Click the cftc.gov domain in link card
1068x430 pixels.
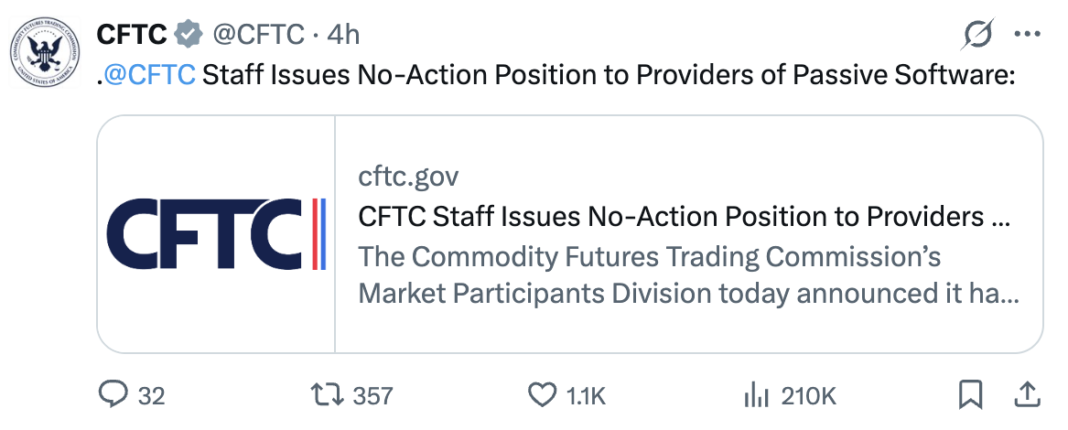[409, 177]
